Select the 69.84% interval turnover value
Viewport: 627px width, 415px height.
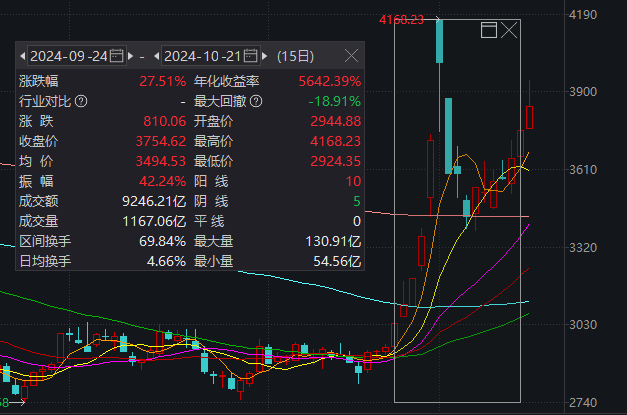pyautogui.click(x=163, y=241)
